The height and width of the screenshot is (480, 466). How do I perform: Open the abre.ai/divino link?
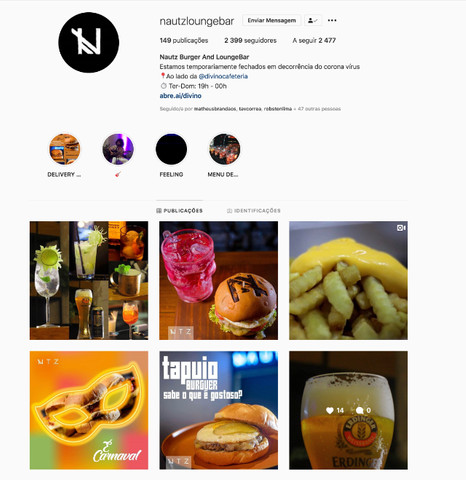coord(180,96)
